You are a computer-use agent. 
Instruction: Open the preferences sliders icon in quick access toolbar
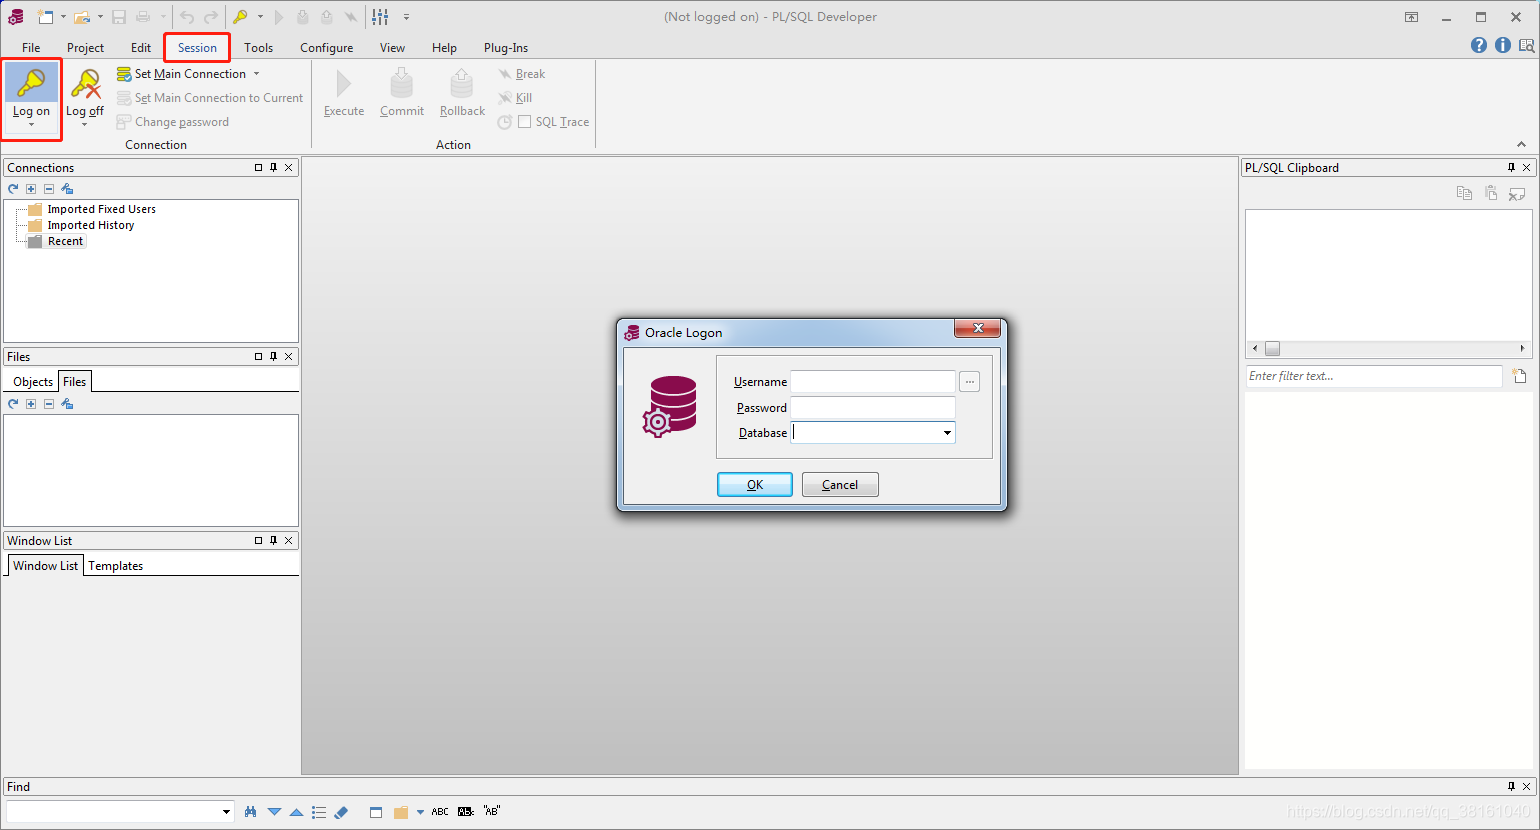[x=381, y=17]
